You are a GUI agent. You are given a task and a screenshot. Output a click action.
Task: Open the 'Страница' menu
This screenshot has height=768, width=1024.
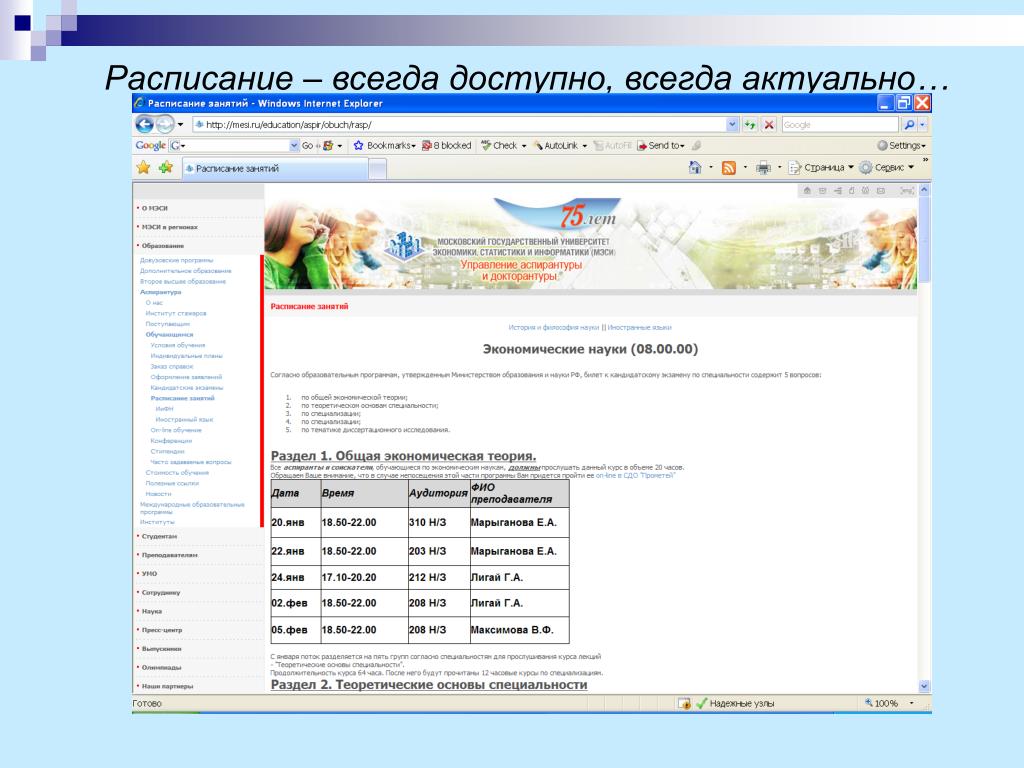821,168
